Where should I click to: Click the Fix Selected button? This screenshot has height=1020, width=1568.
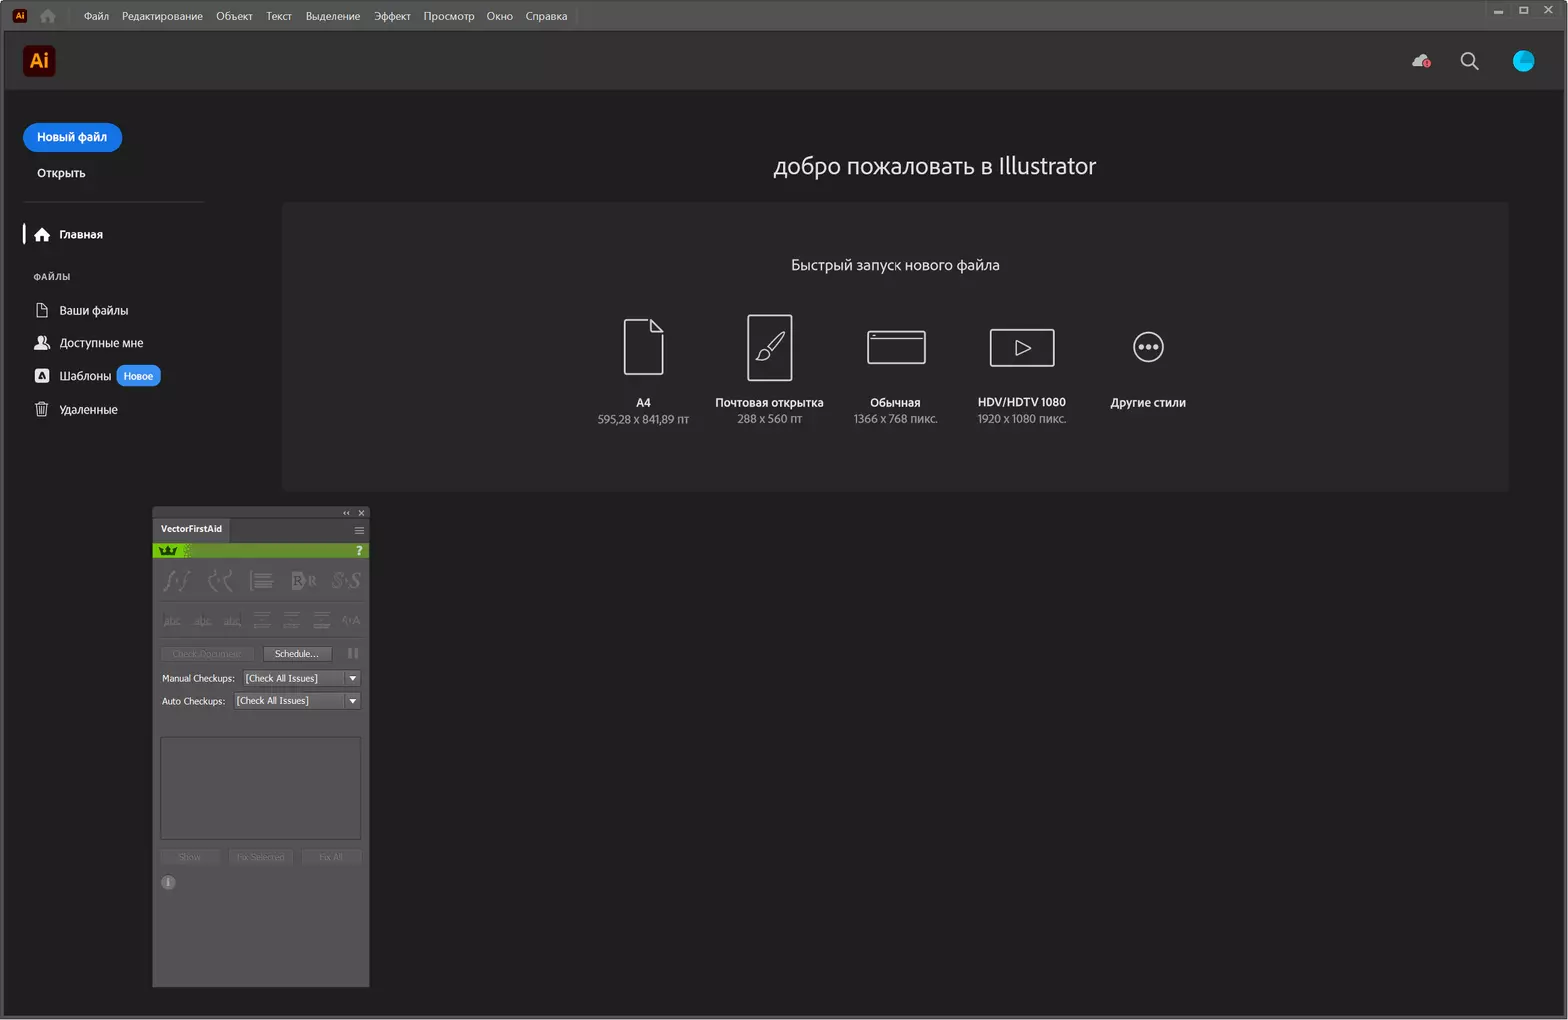[260, 857]
